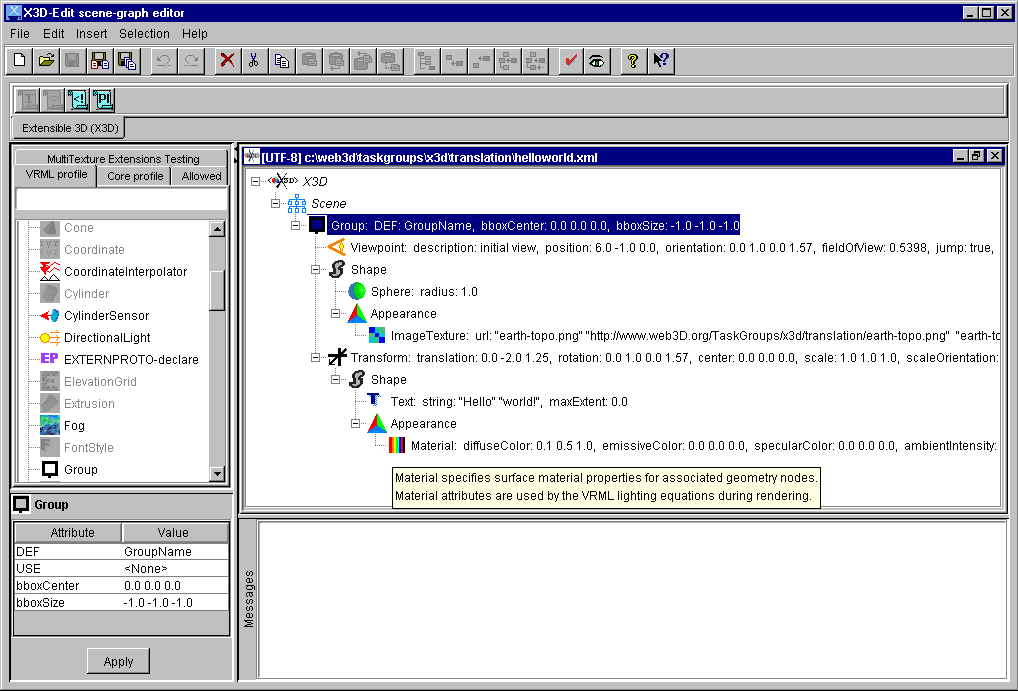Select DirectionalLight in the node palette
The image size is (1018, 691).
click(x=107, y=338)
